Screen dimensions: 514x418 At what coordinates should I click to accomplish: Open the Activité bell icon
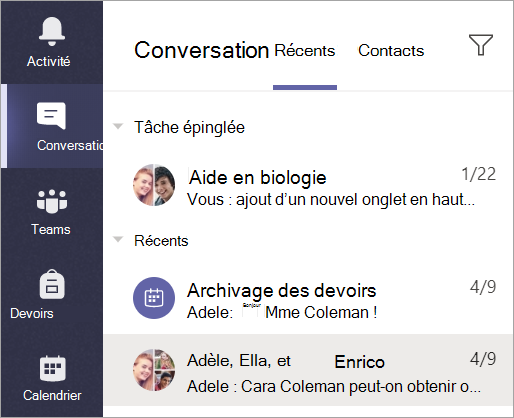pyautogui.click(x=52, y=31)
